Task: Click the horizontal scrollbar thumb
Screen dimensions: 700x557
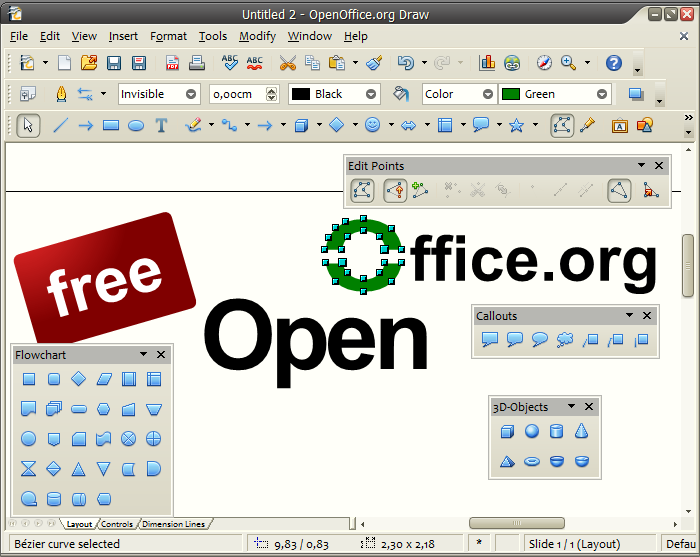Action: point(517,523)
